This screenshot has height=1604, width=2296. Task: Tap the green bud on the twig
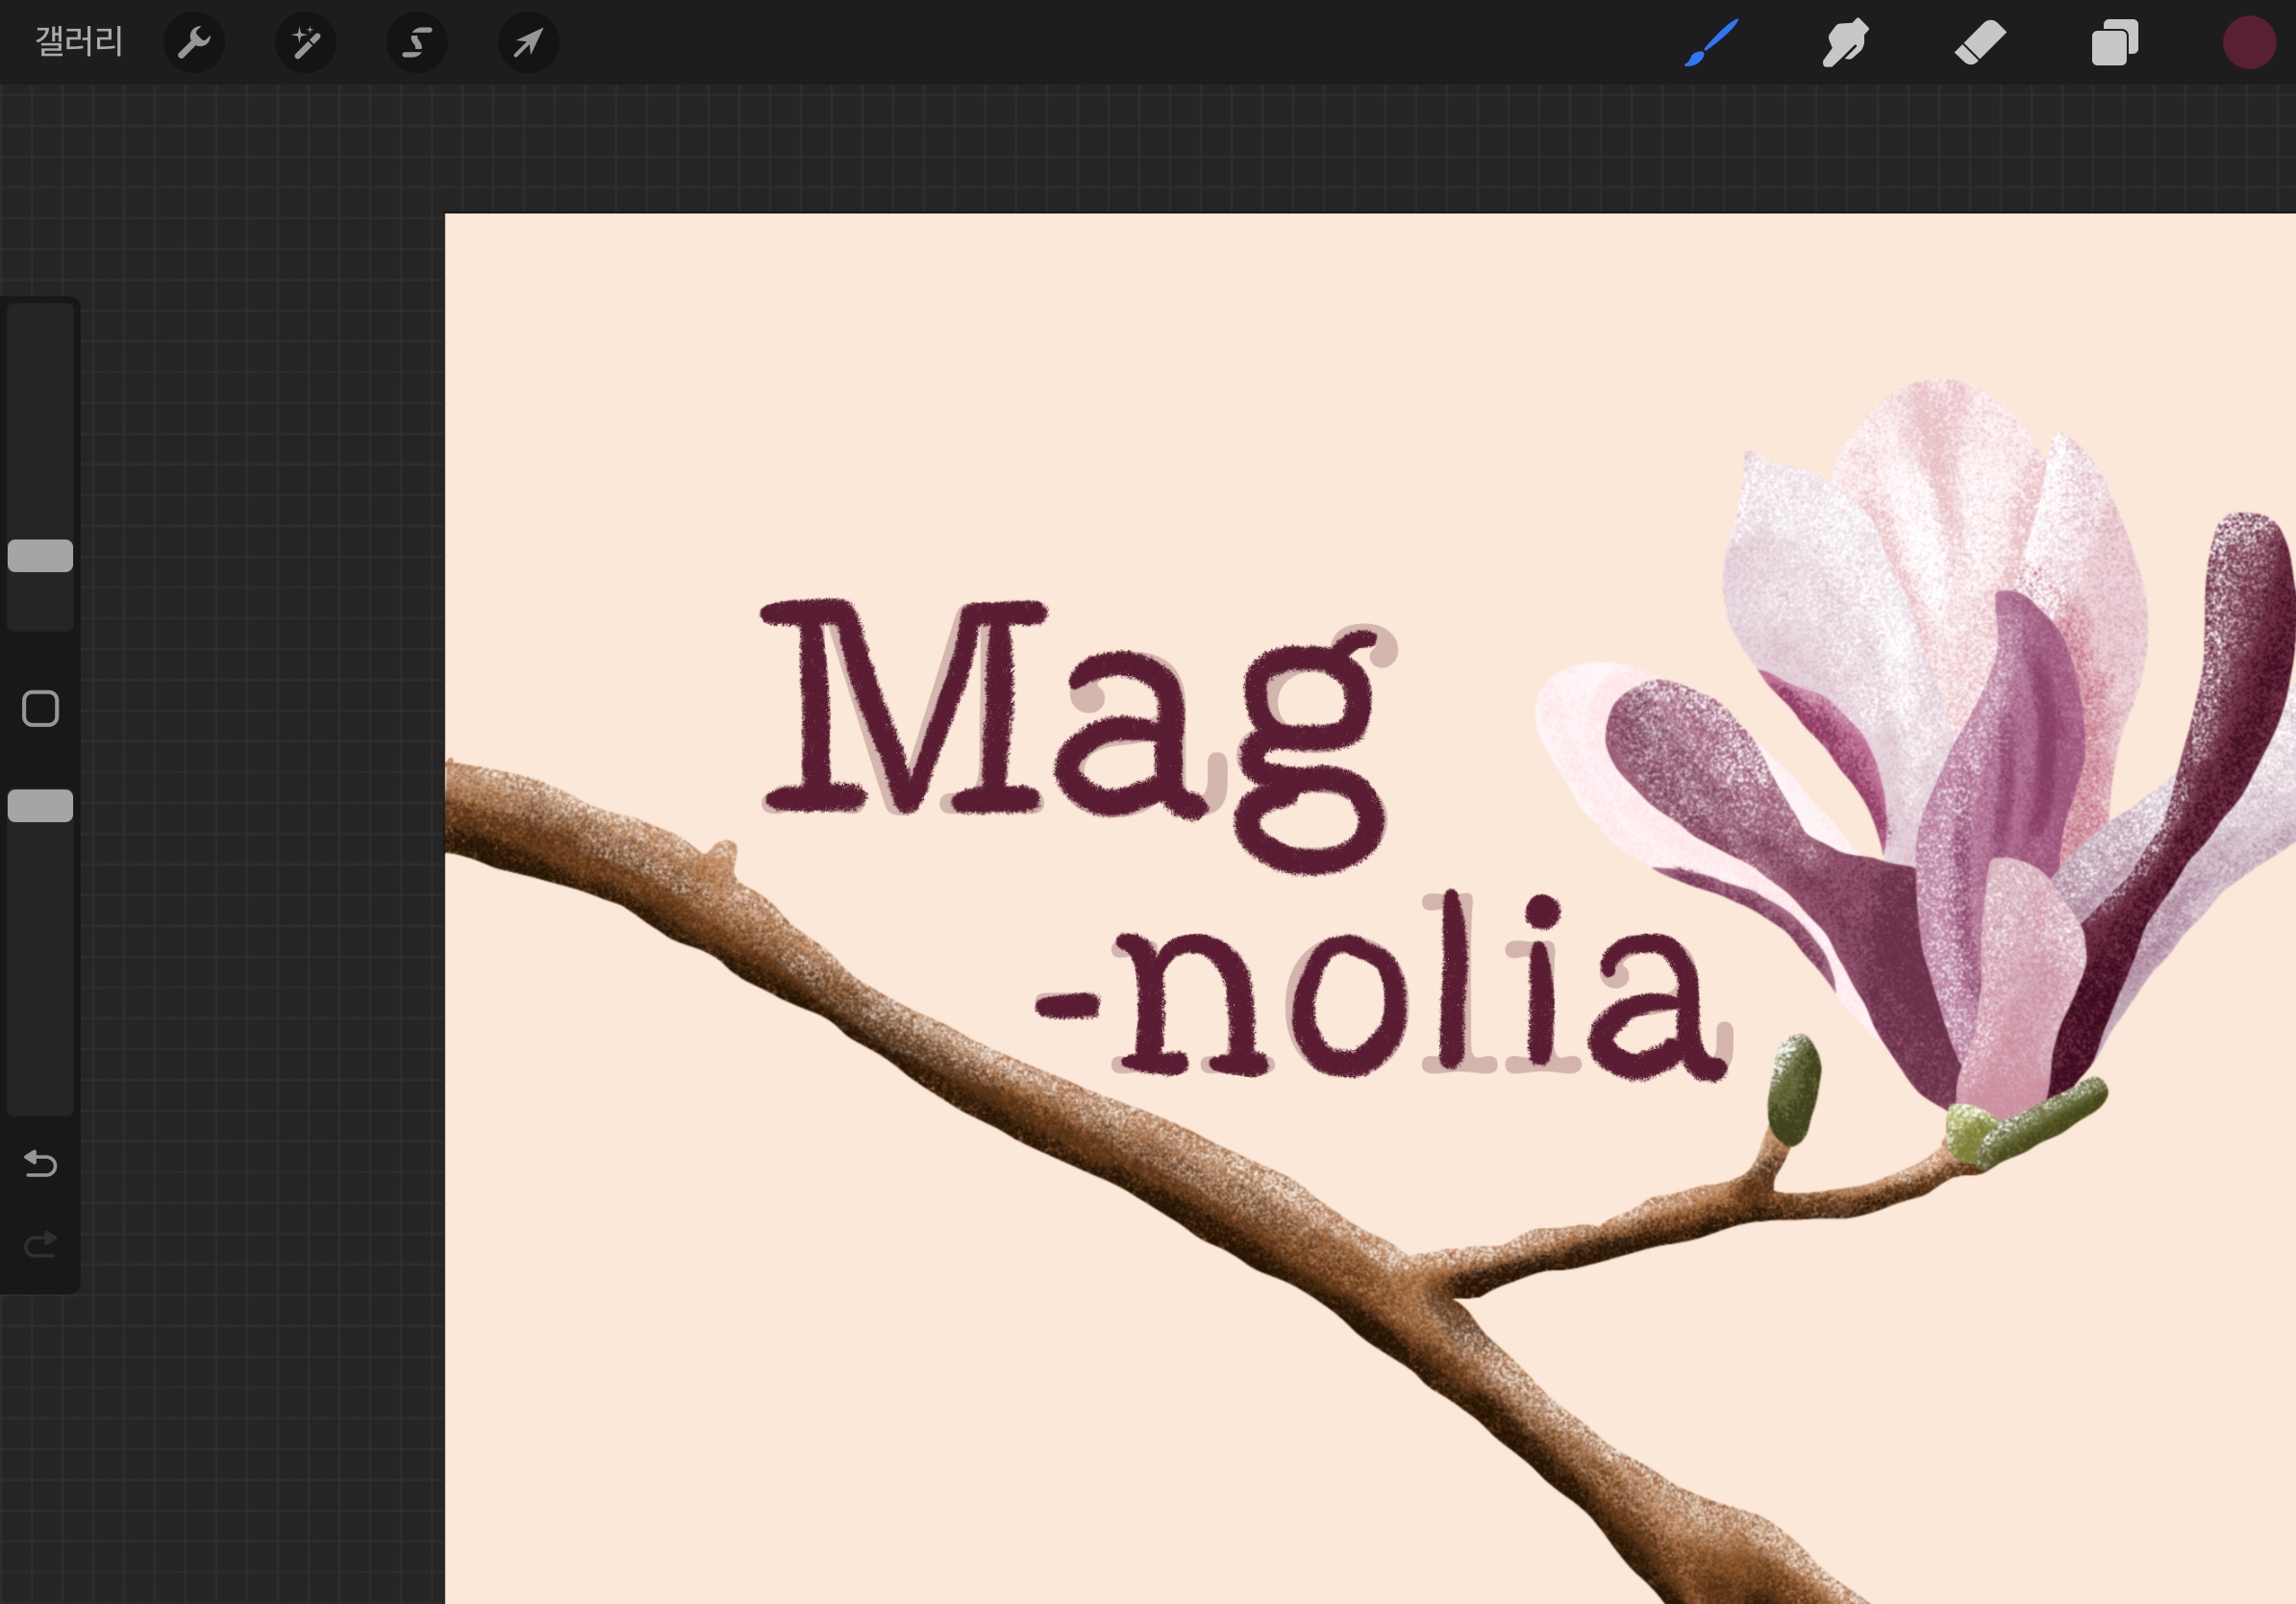click(1794, 1090)
